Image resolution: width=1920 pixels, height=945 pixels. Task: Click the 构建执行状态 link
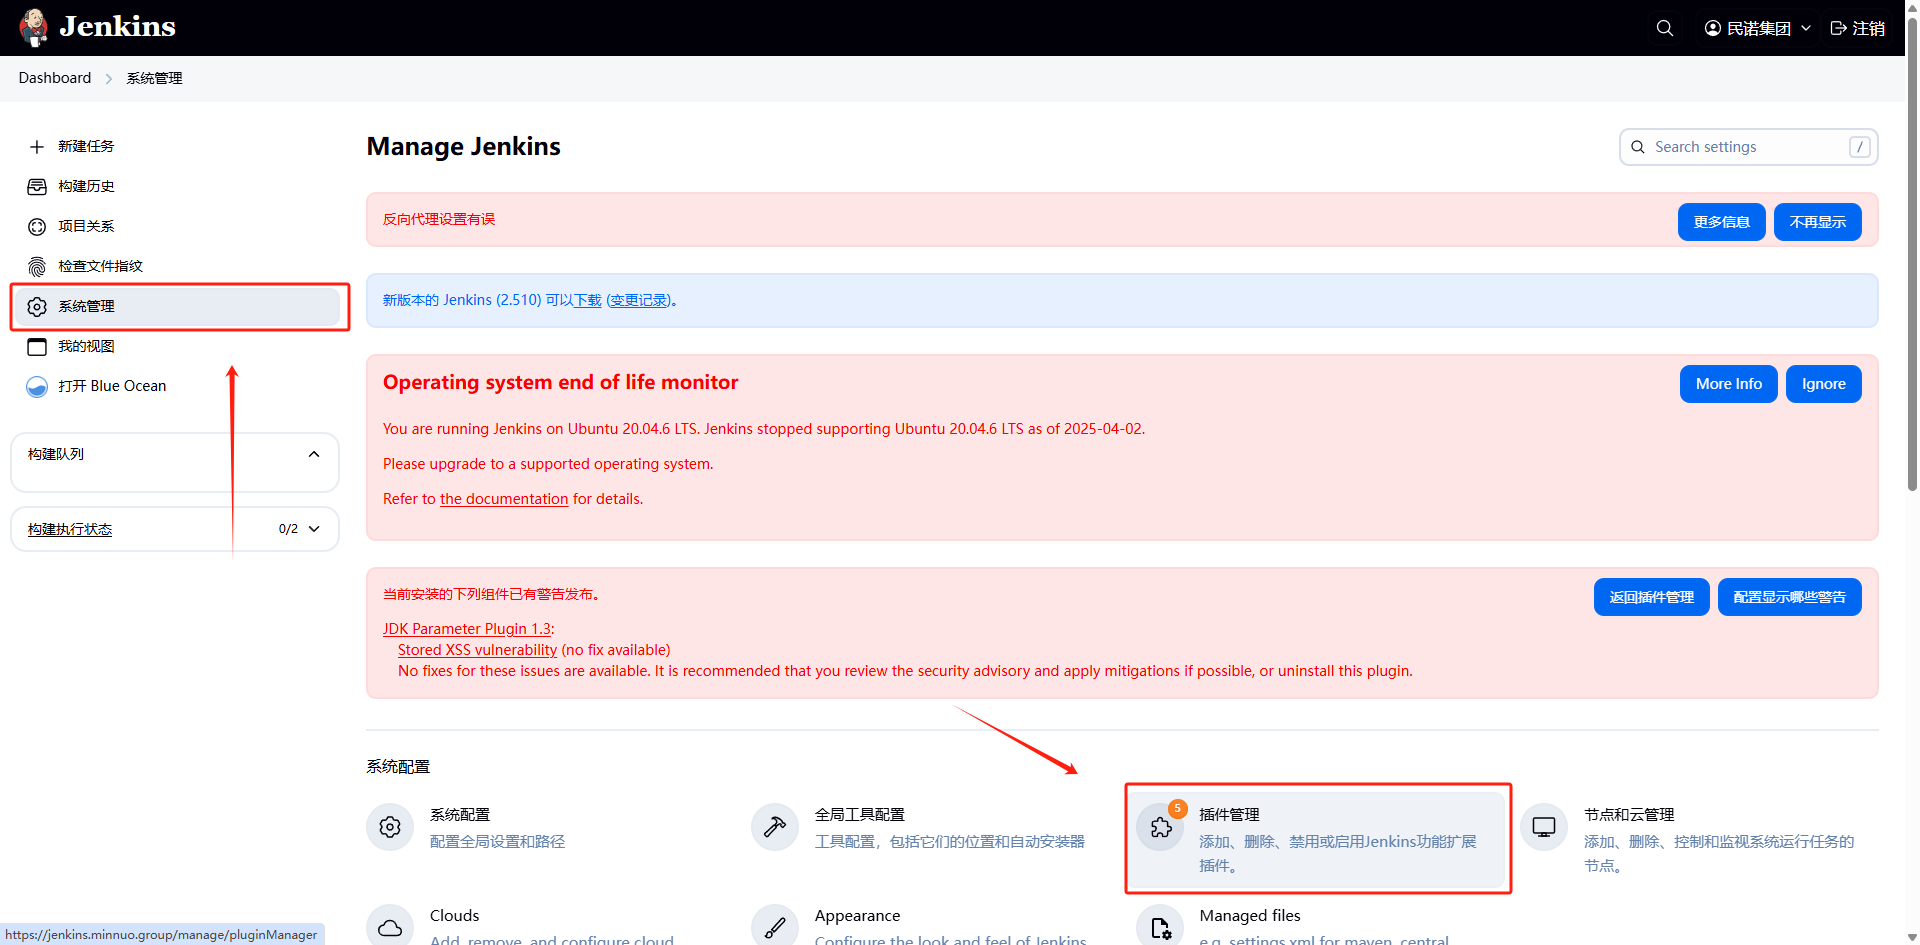click(70, 529)
